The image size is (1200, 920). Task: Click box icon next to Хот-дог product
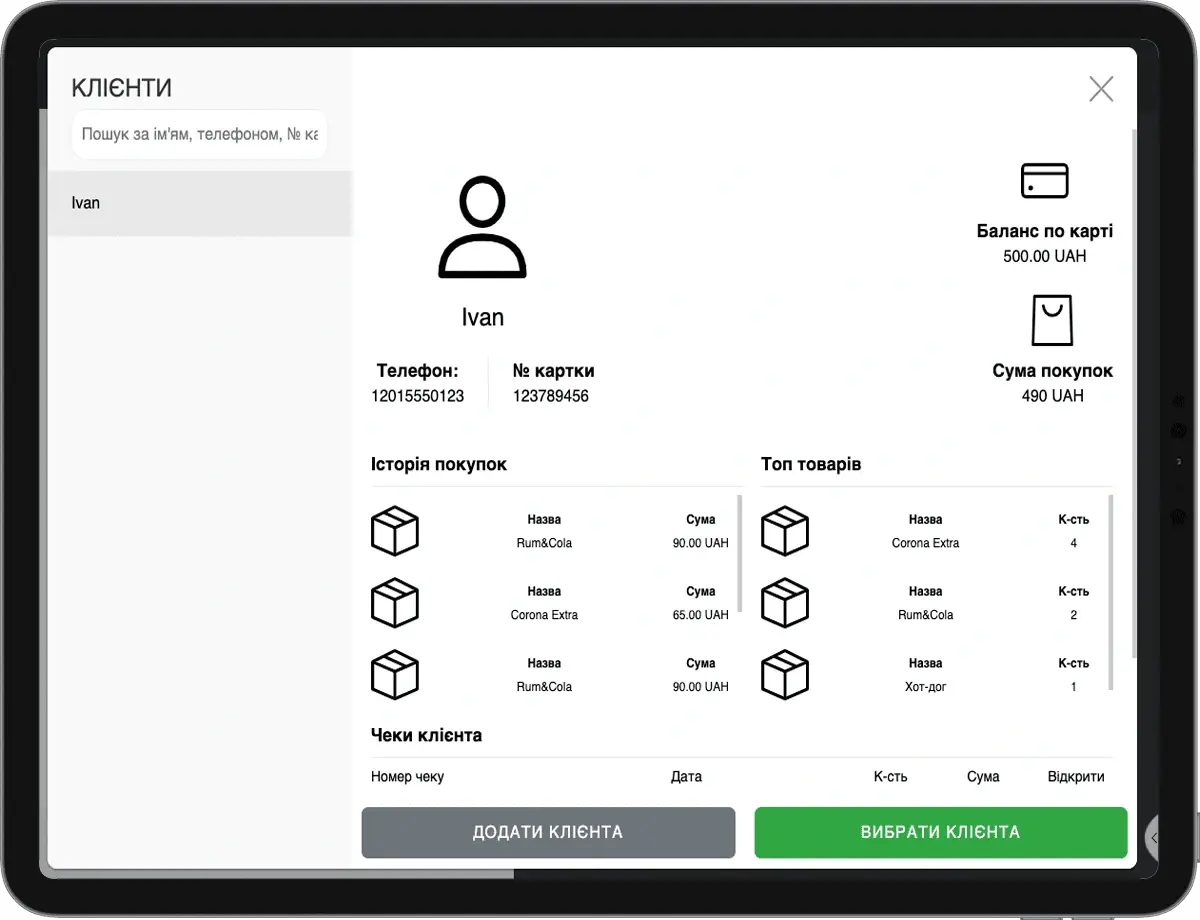pos(785,675)
